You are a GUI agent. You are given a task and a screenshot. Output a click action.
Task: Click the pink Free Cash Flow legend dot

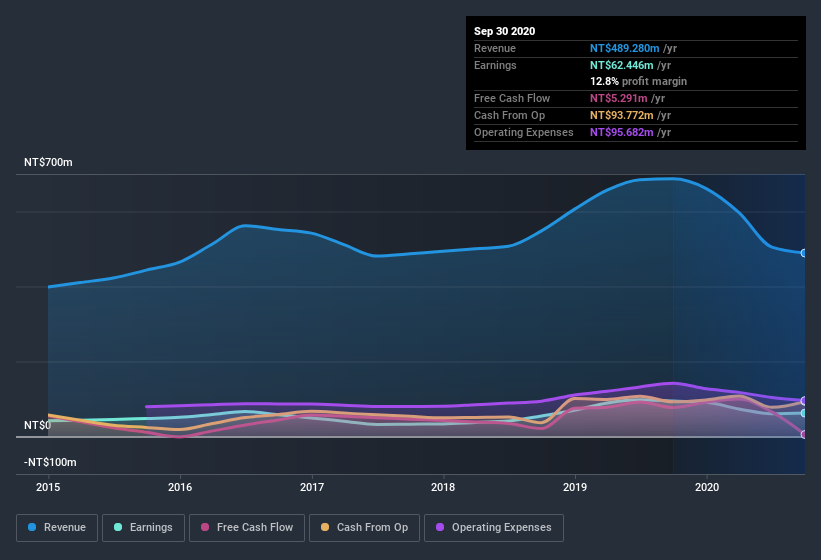click(205, 527)
